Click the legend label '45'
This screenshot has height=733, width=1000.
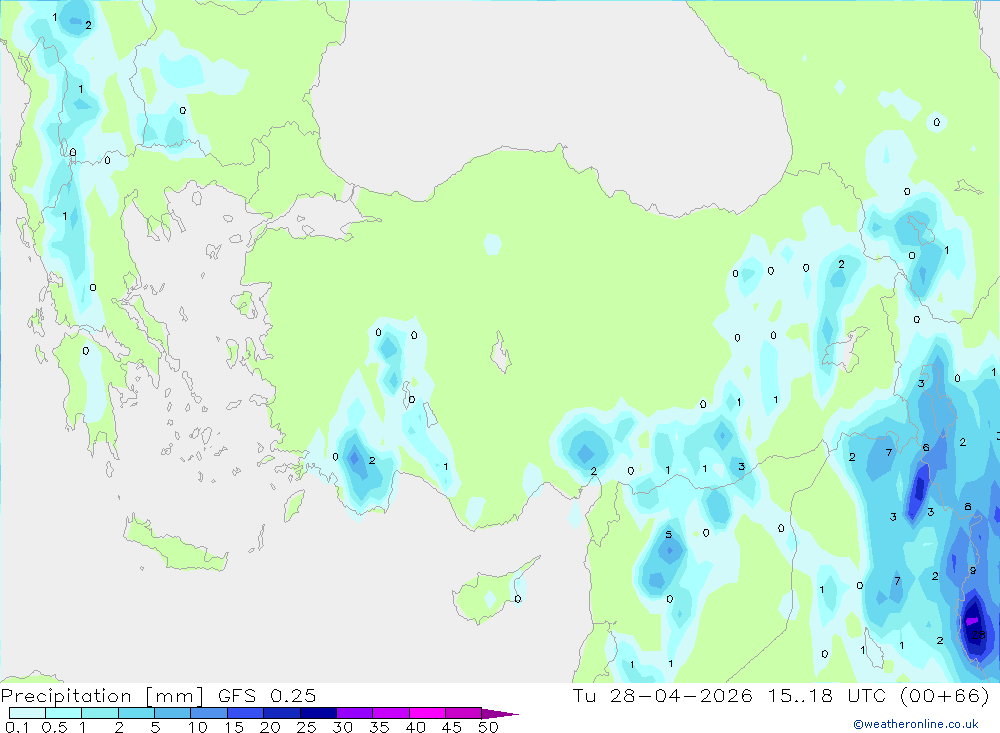coord(452,727)
